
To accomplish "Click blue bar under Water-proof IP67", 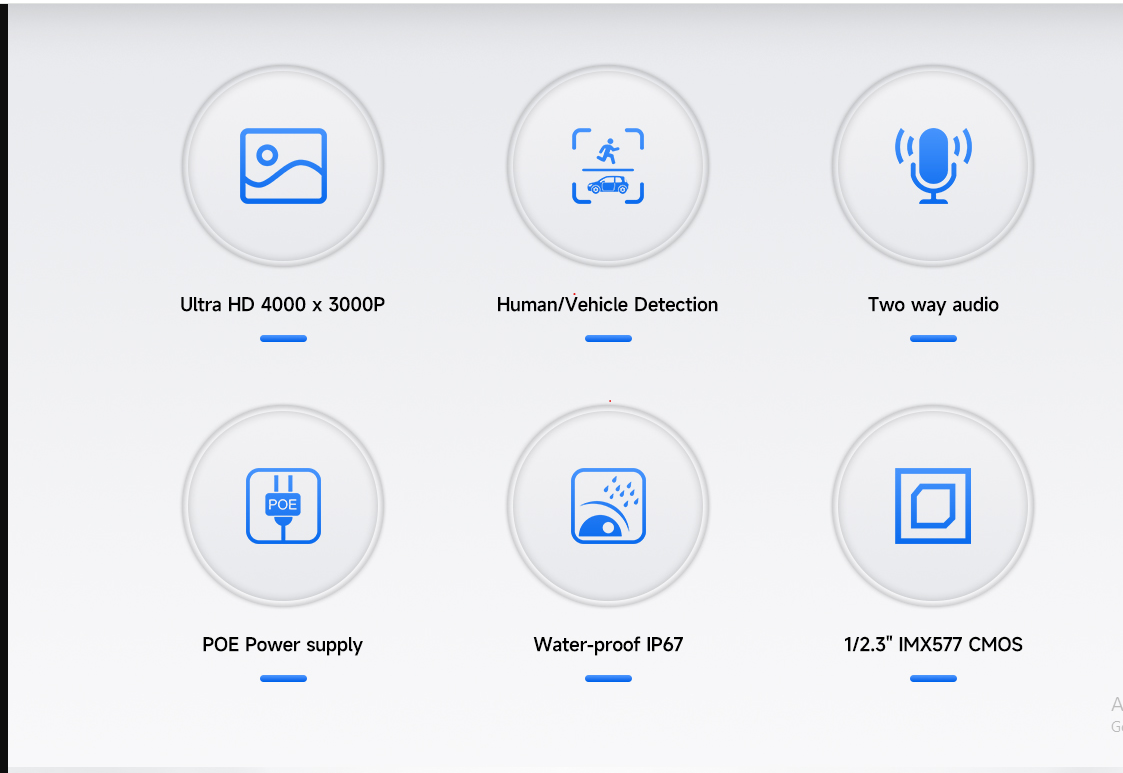I will pyautogui.click(x=608, y=678).
